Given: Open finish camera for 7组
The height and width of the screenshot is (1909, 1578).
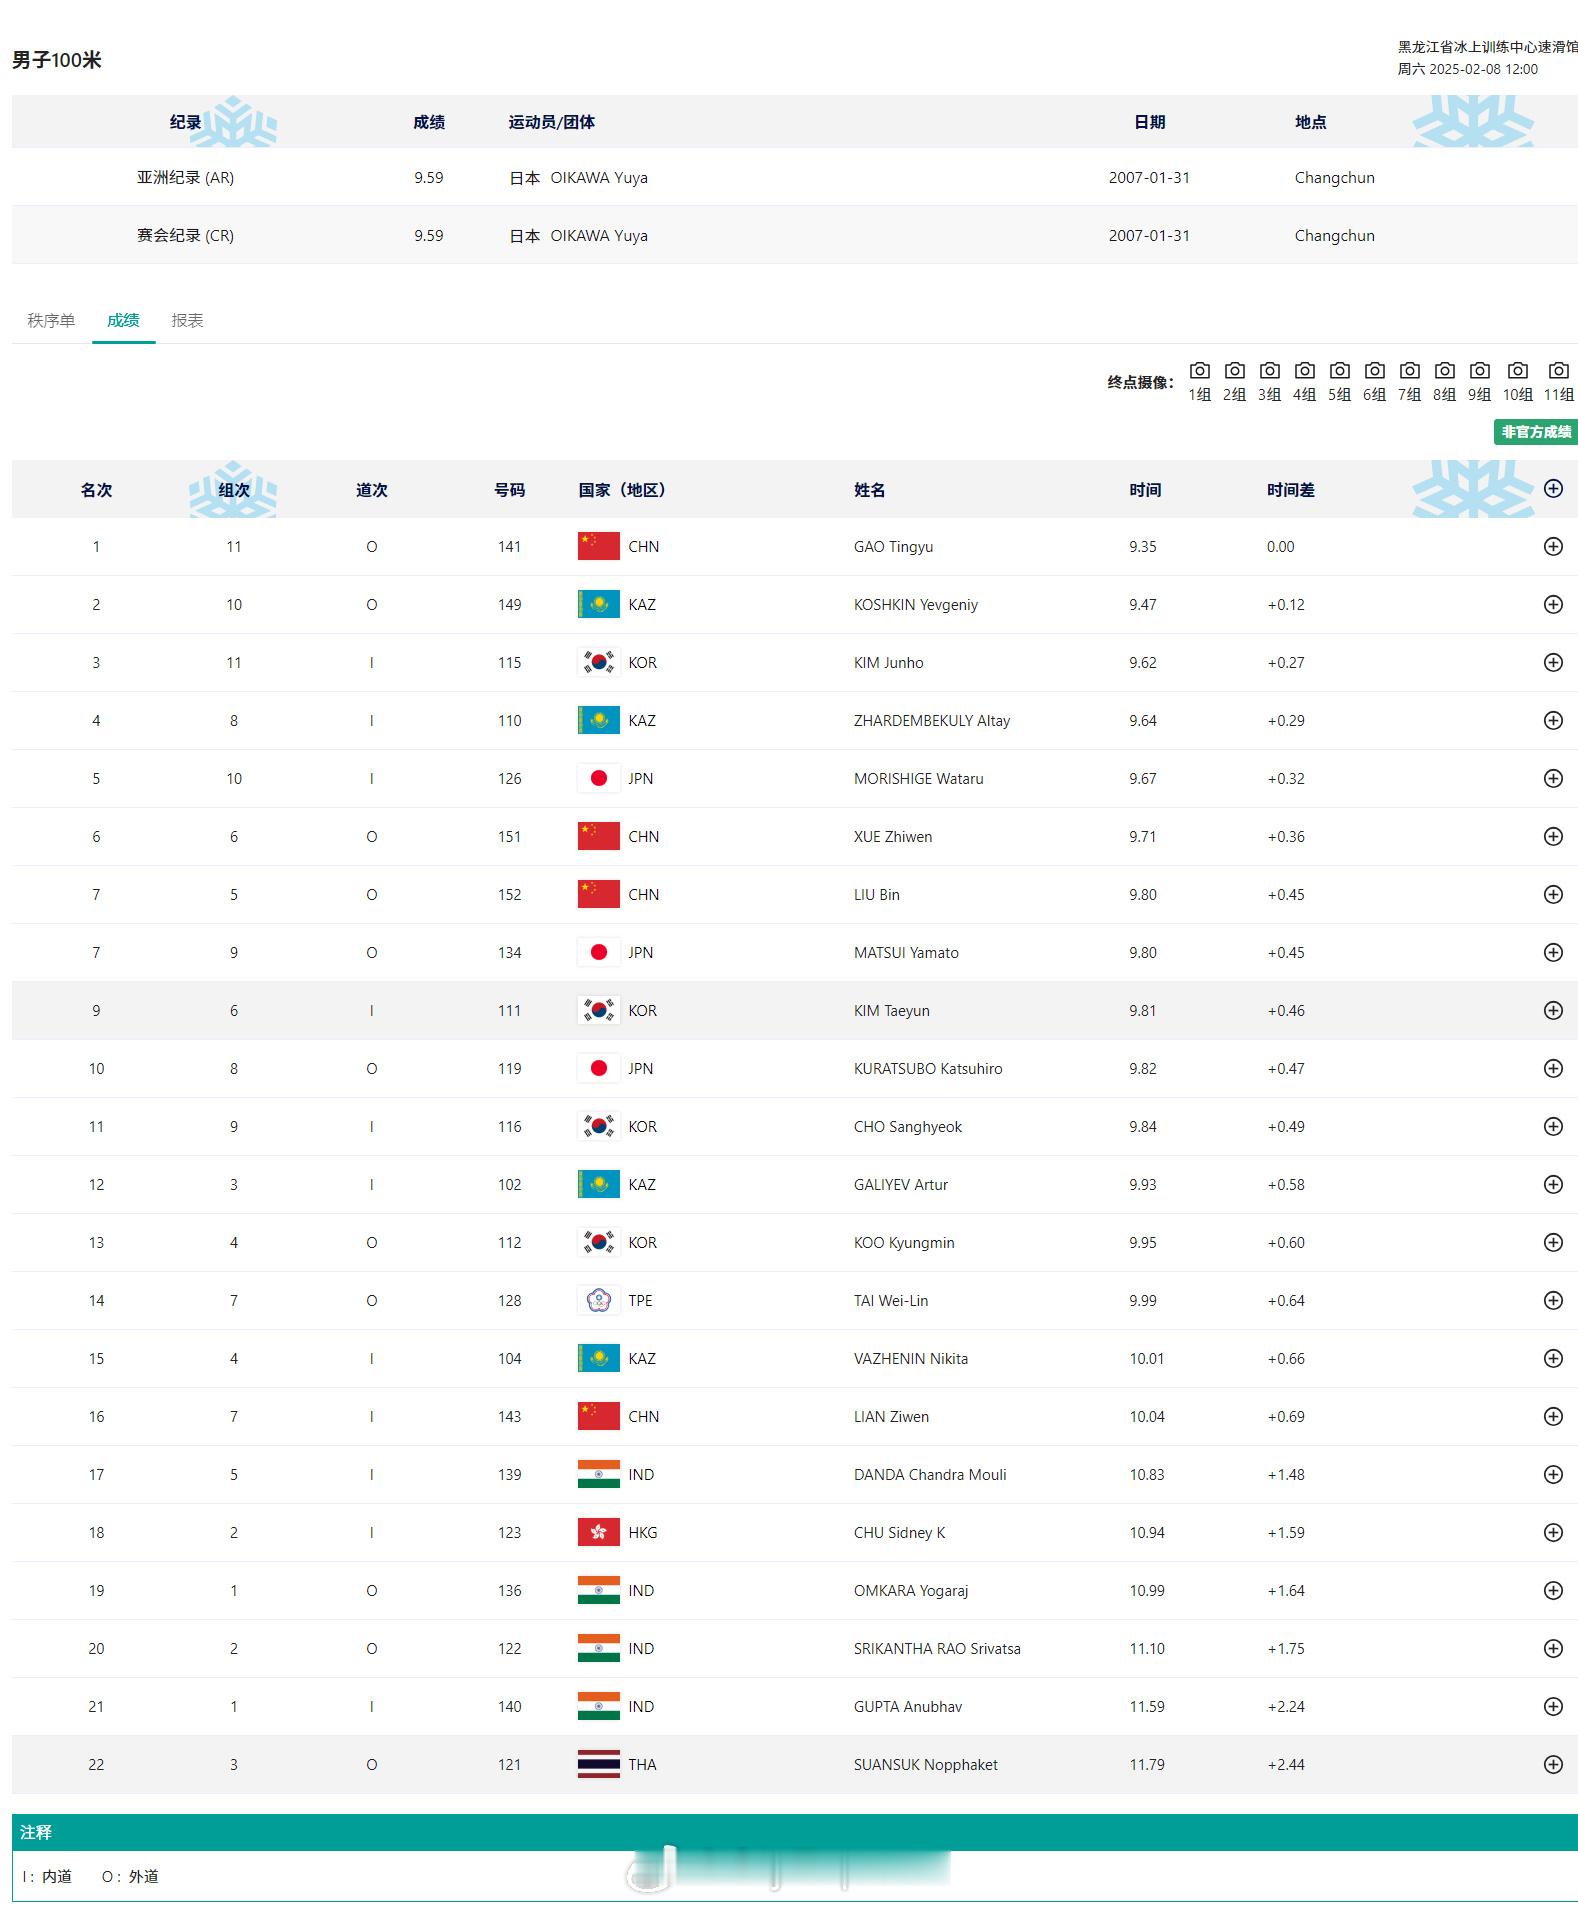Looking at the screenshot, I should (1409, 381).
